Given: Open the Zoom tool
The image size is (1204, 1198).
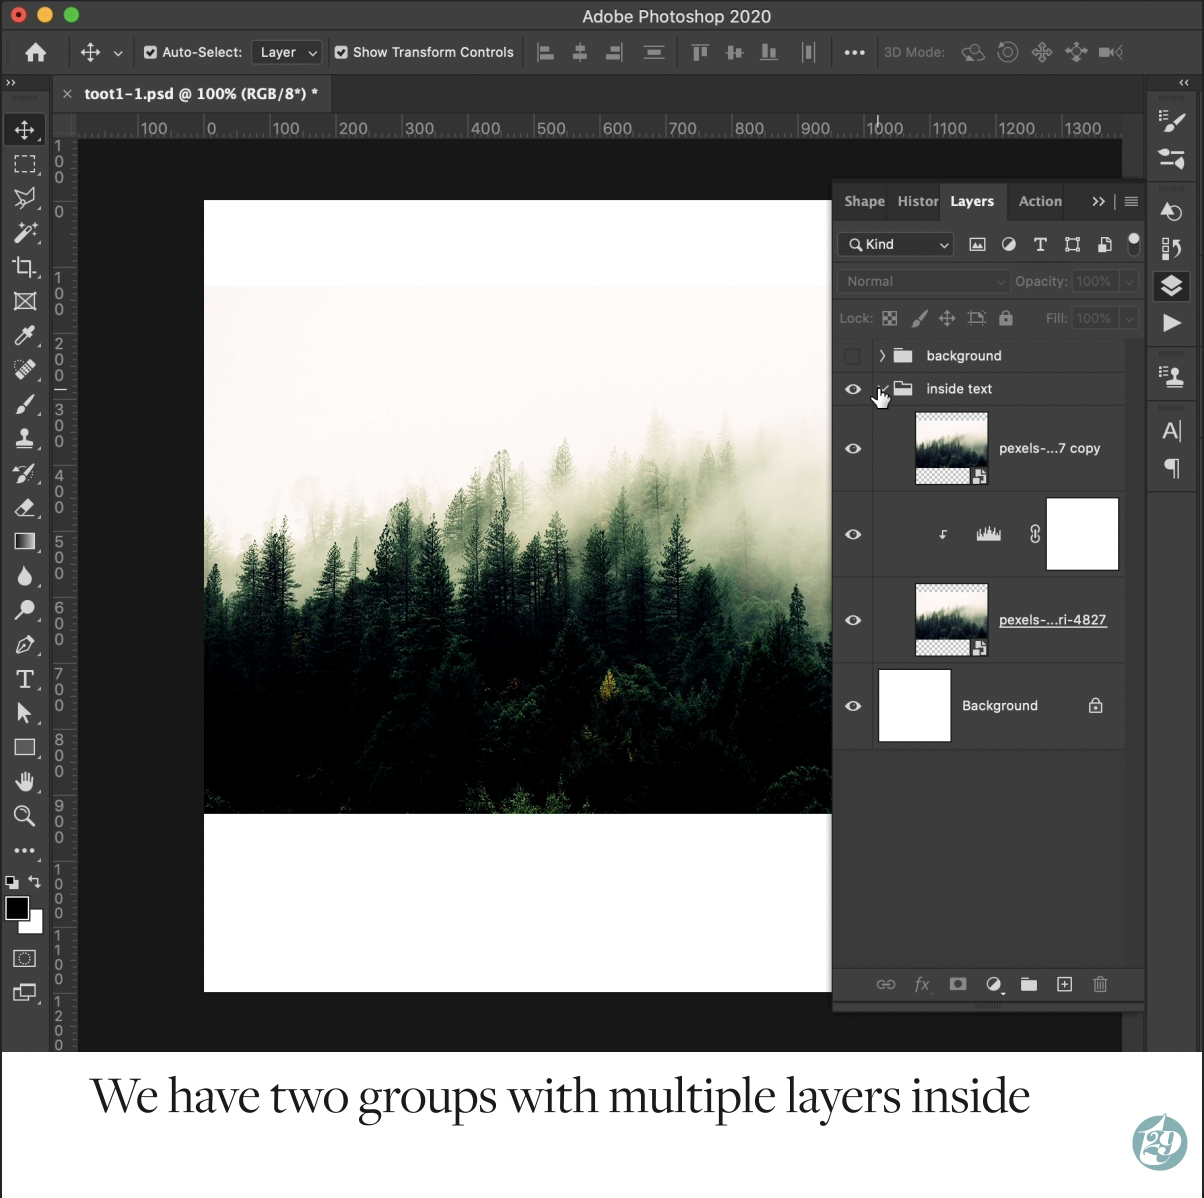Looking at the screenshot, I should tap(25, 816).
